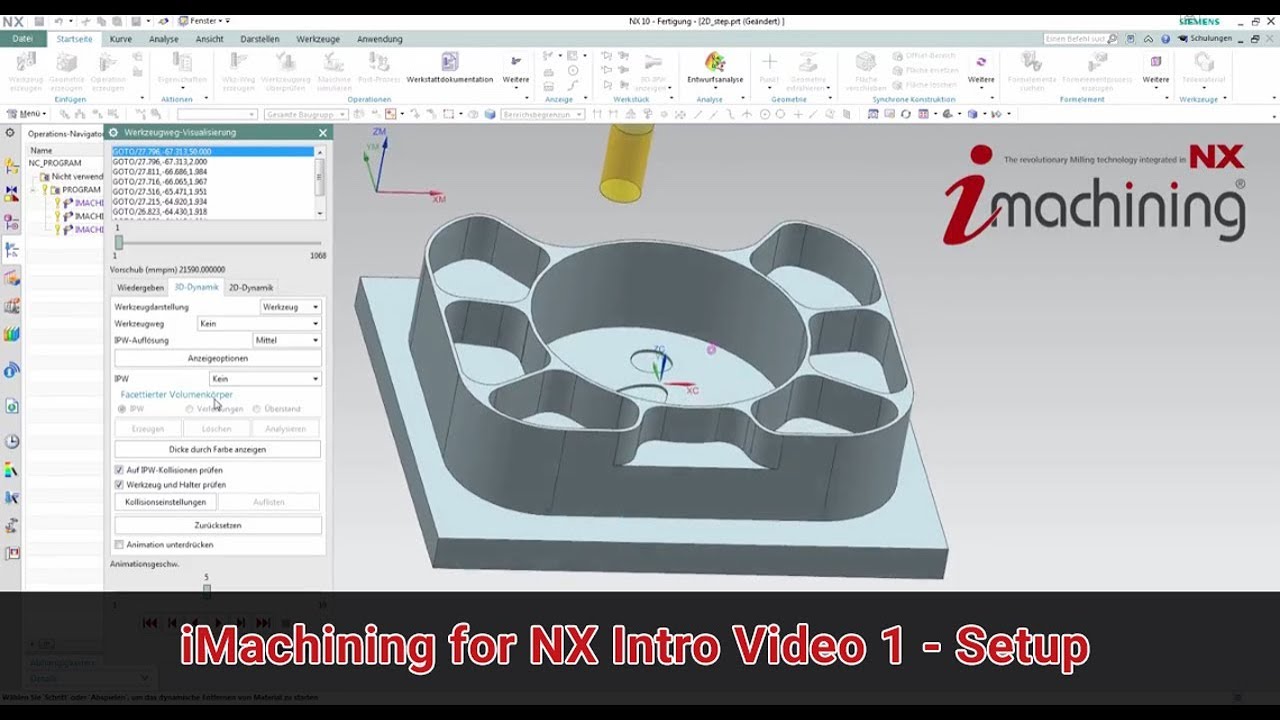Screen dimensions: 1280x720
Task: Click the command finder search field
Action: pyautogui.click(x=1076, y=39)
